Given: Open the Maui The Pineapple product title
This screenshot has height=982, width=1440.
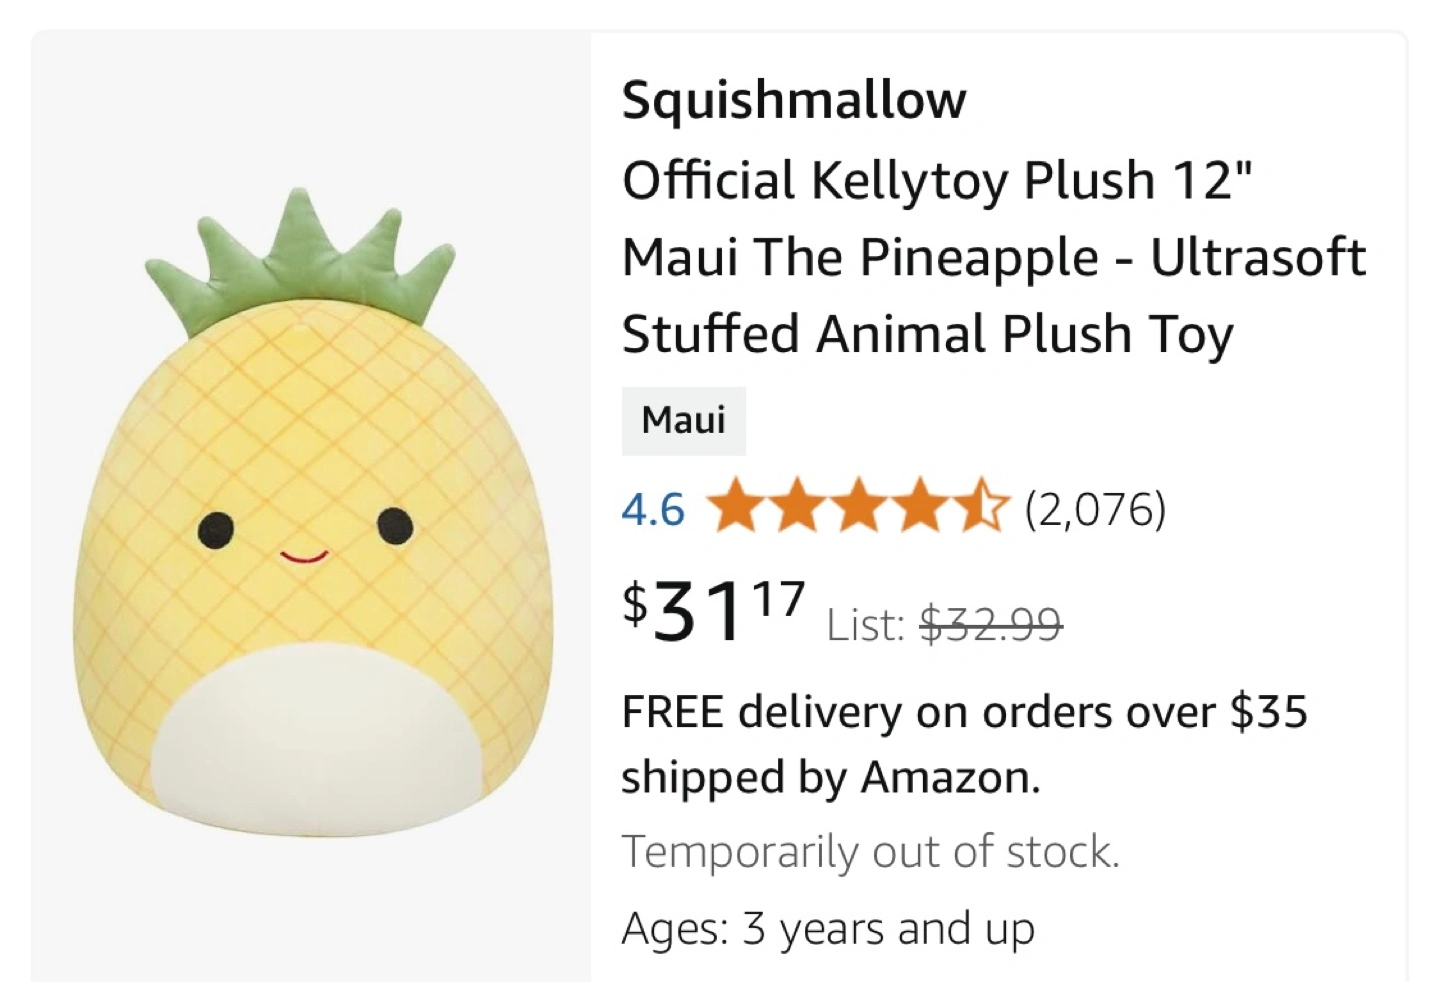Looking at the screenshot, I should pyautogui.click(x=992, y=257).
